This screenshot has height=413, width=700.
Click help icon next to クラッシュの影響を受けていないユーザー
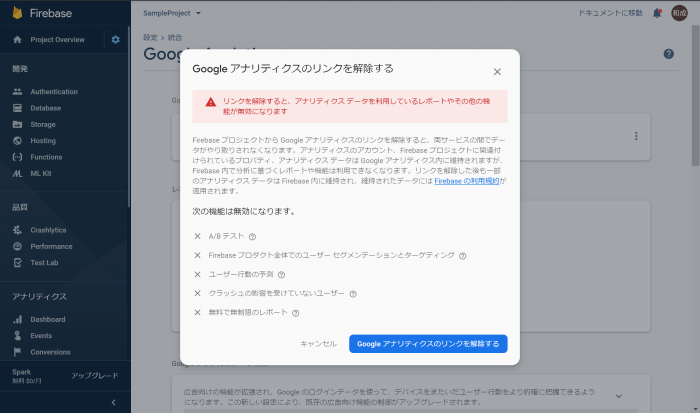point(353,294)
